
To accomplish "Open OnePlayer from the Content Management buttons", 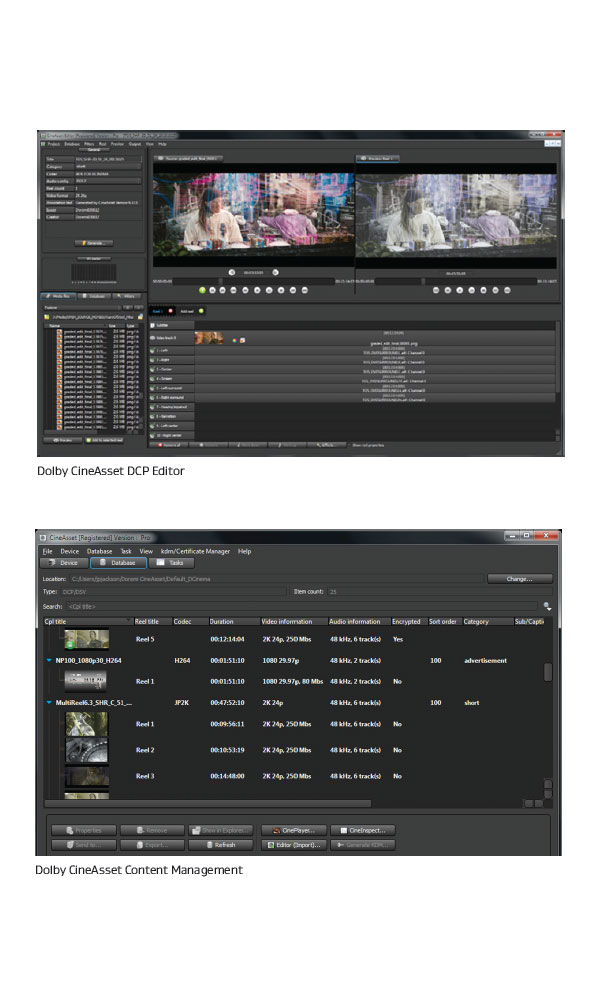I will pos(293,830).
